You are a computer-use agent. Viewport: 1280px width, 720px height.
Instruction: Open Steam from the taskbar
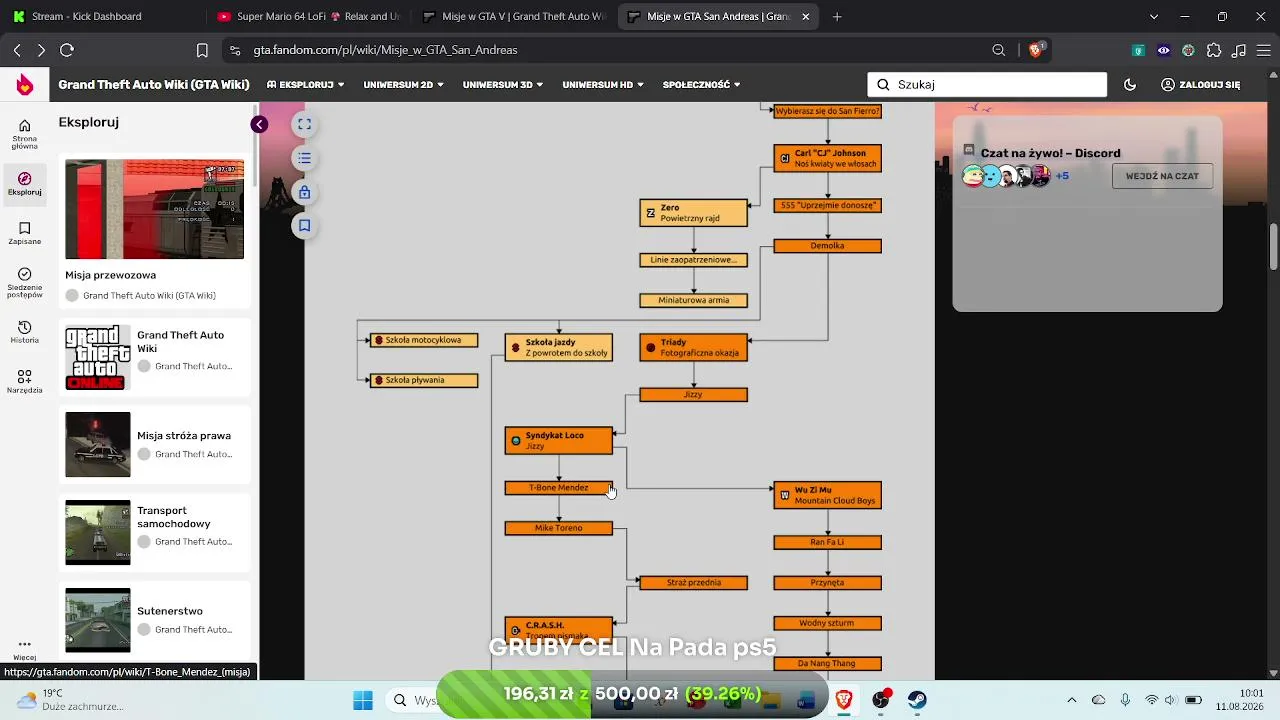tap(917, 700)
